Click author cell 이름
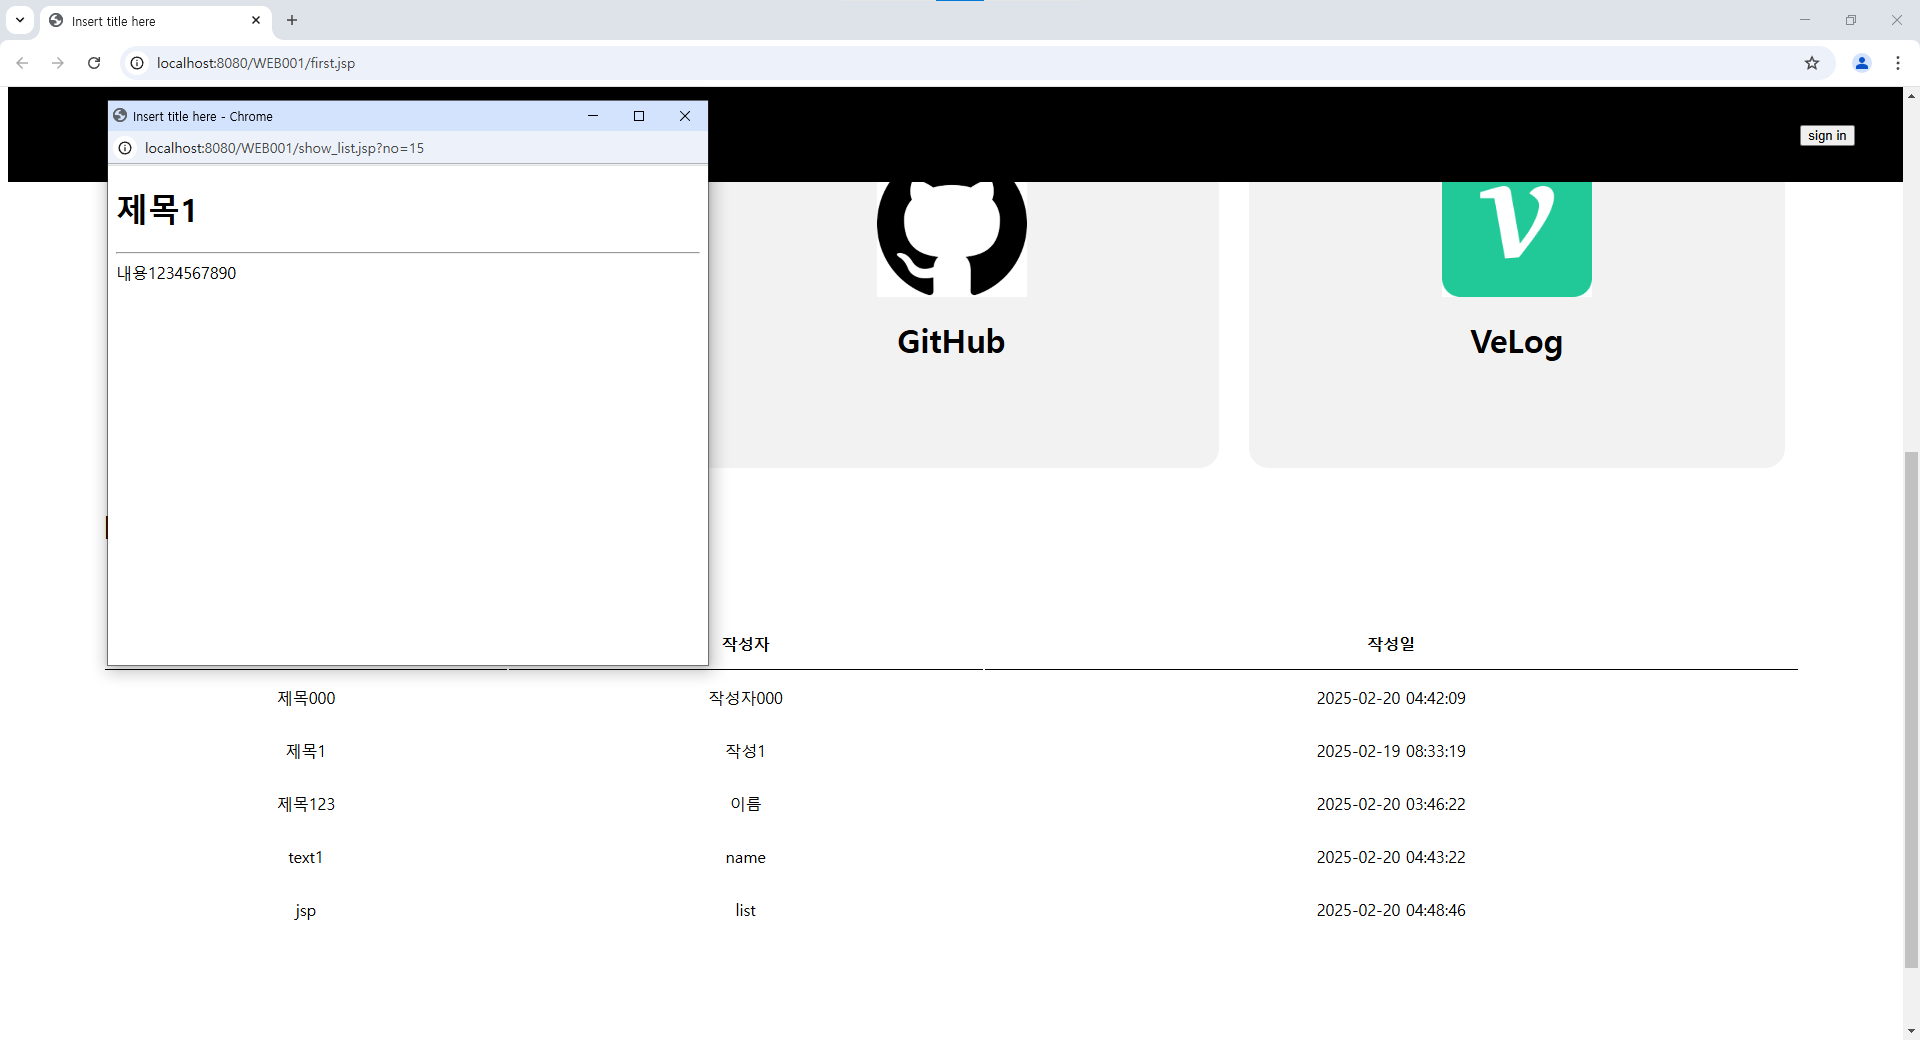This screenshot has width=1920, height=1040. point(746,804)
